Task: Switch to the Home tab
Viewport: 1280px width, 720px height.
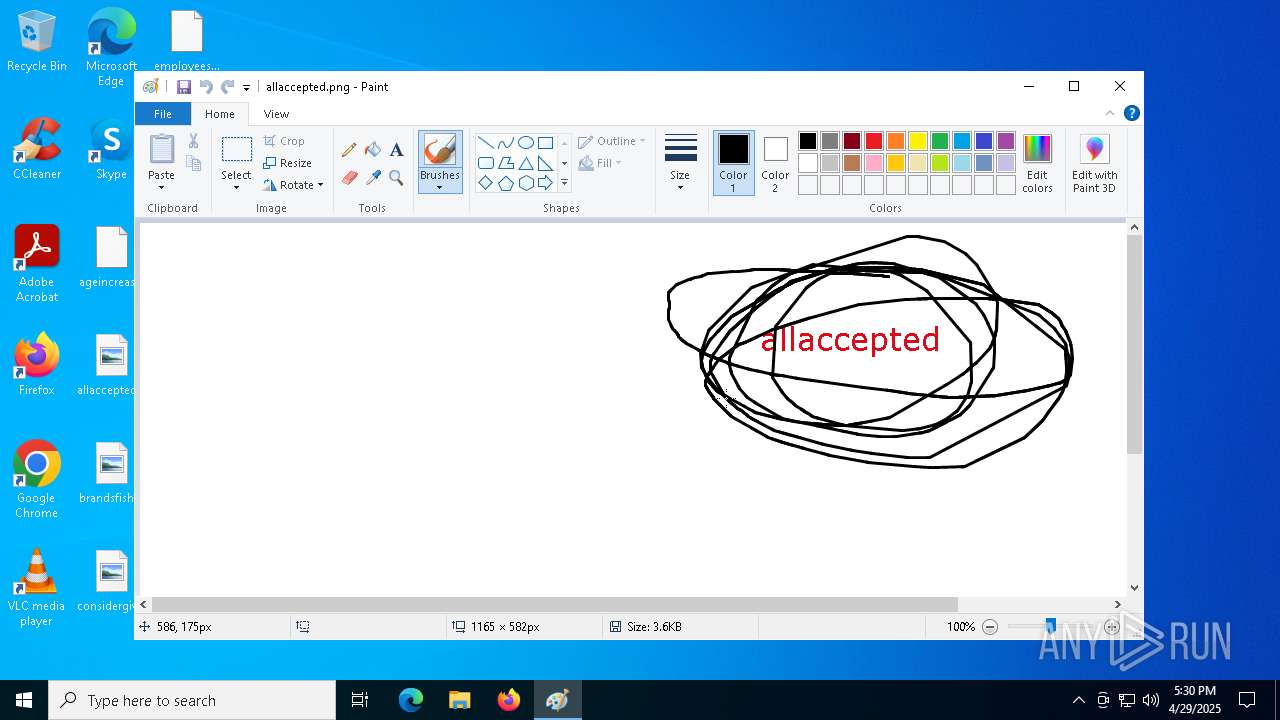Action: [220, 114]
